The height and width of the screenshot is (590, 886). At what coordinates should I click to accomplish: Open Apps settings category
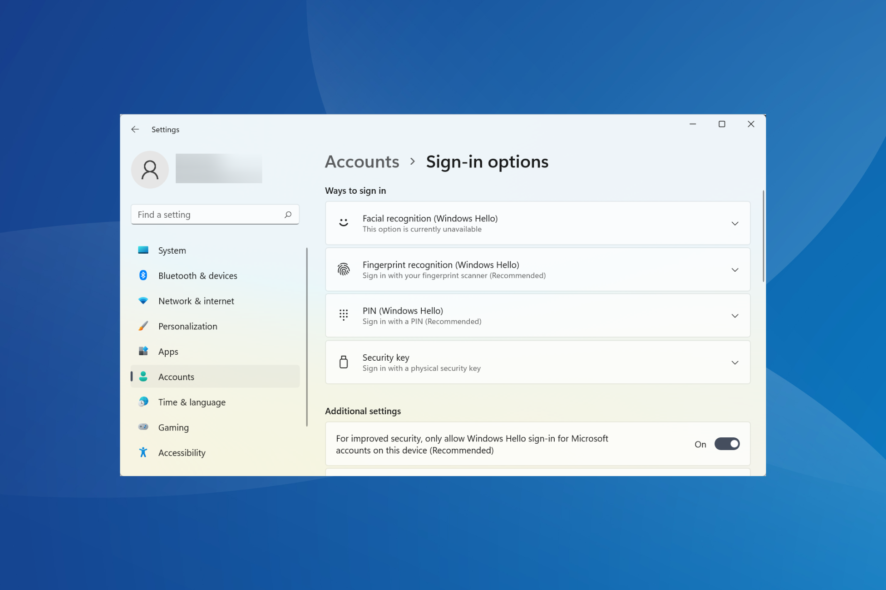pos(215,352)
